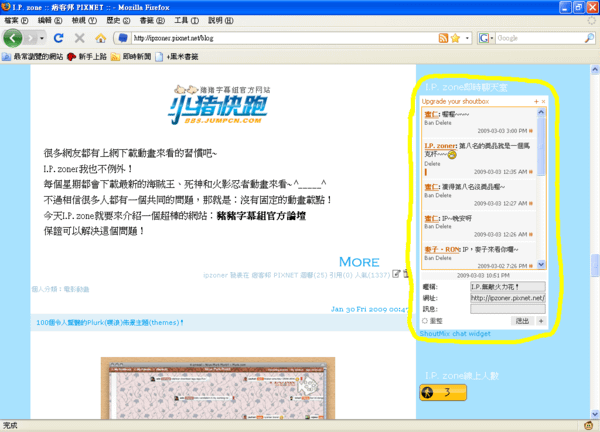
Task: Open the 100 Plurk themes post title
Action: click(x=110, y=323)
